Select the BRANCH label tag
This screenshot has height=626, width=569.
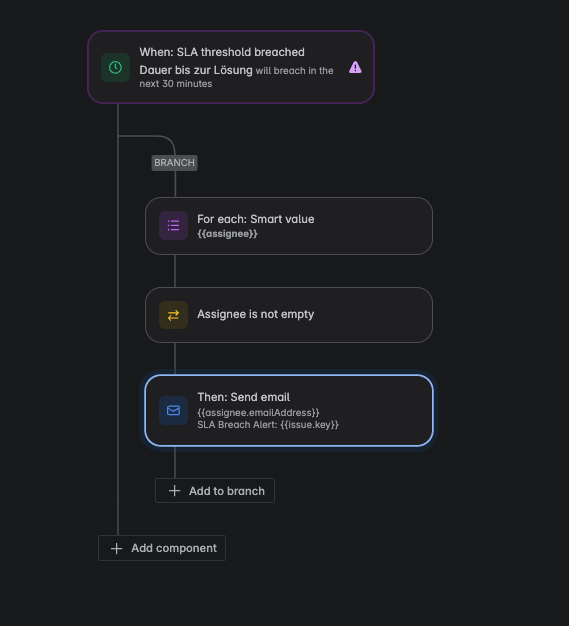click(x=174, y=163)
